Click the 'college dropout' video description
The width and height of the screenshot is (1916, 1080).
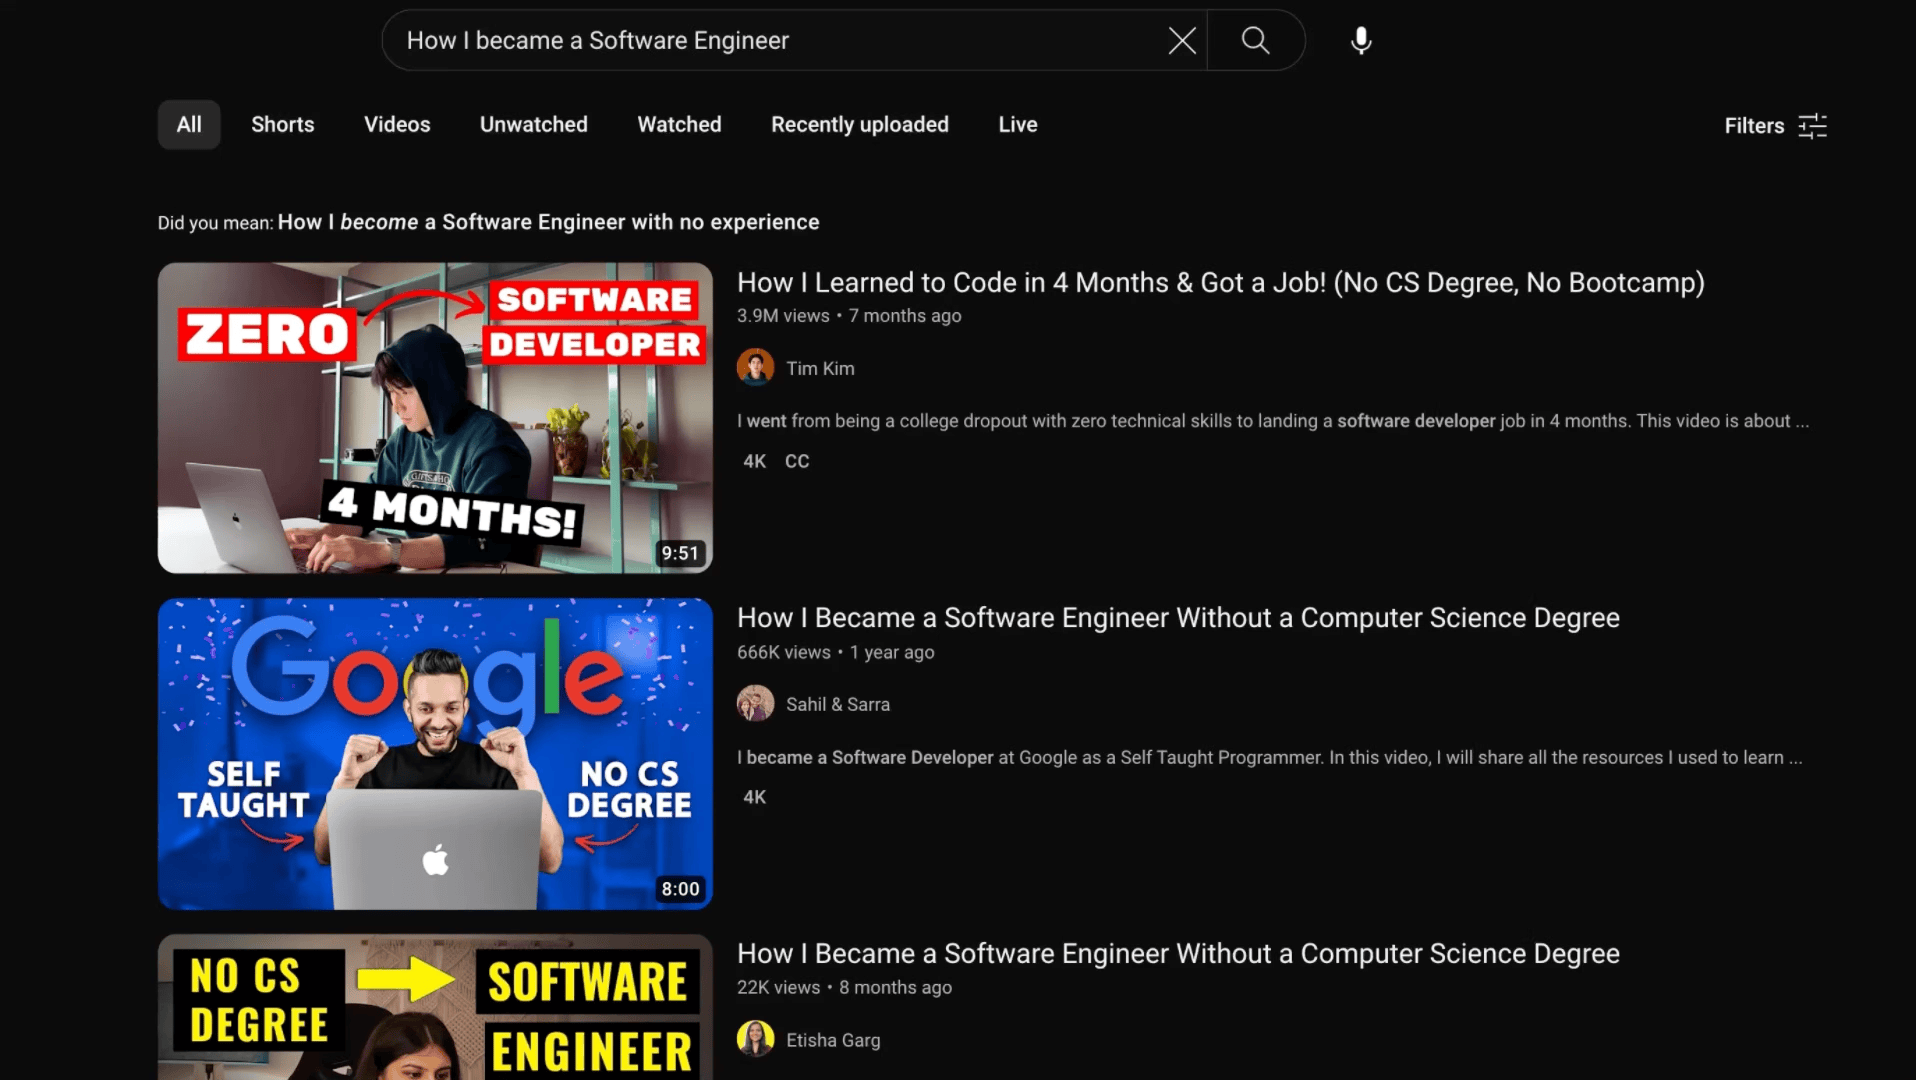point(1273,421)
